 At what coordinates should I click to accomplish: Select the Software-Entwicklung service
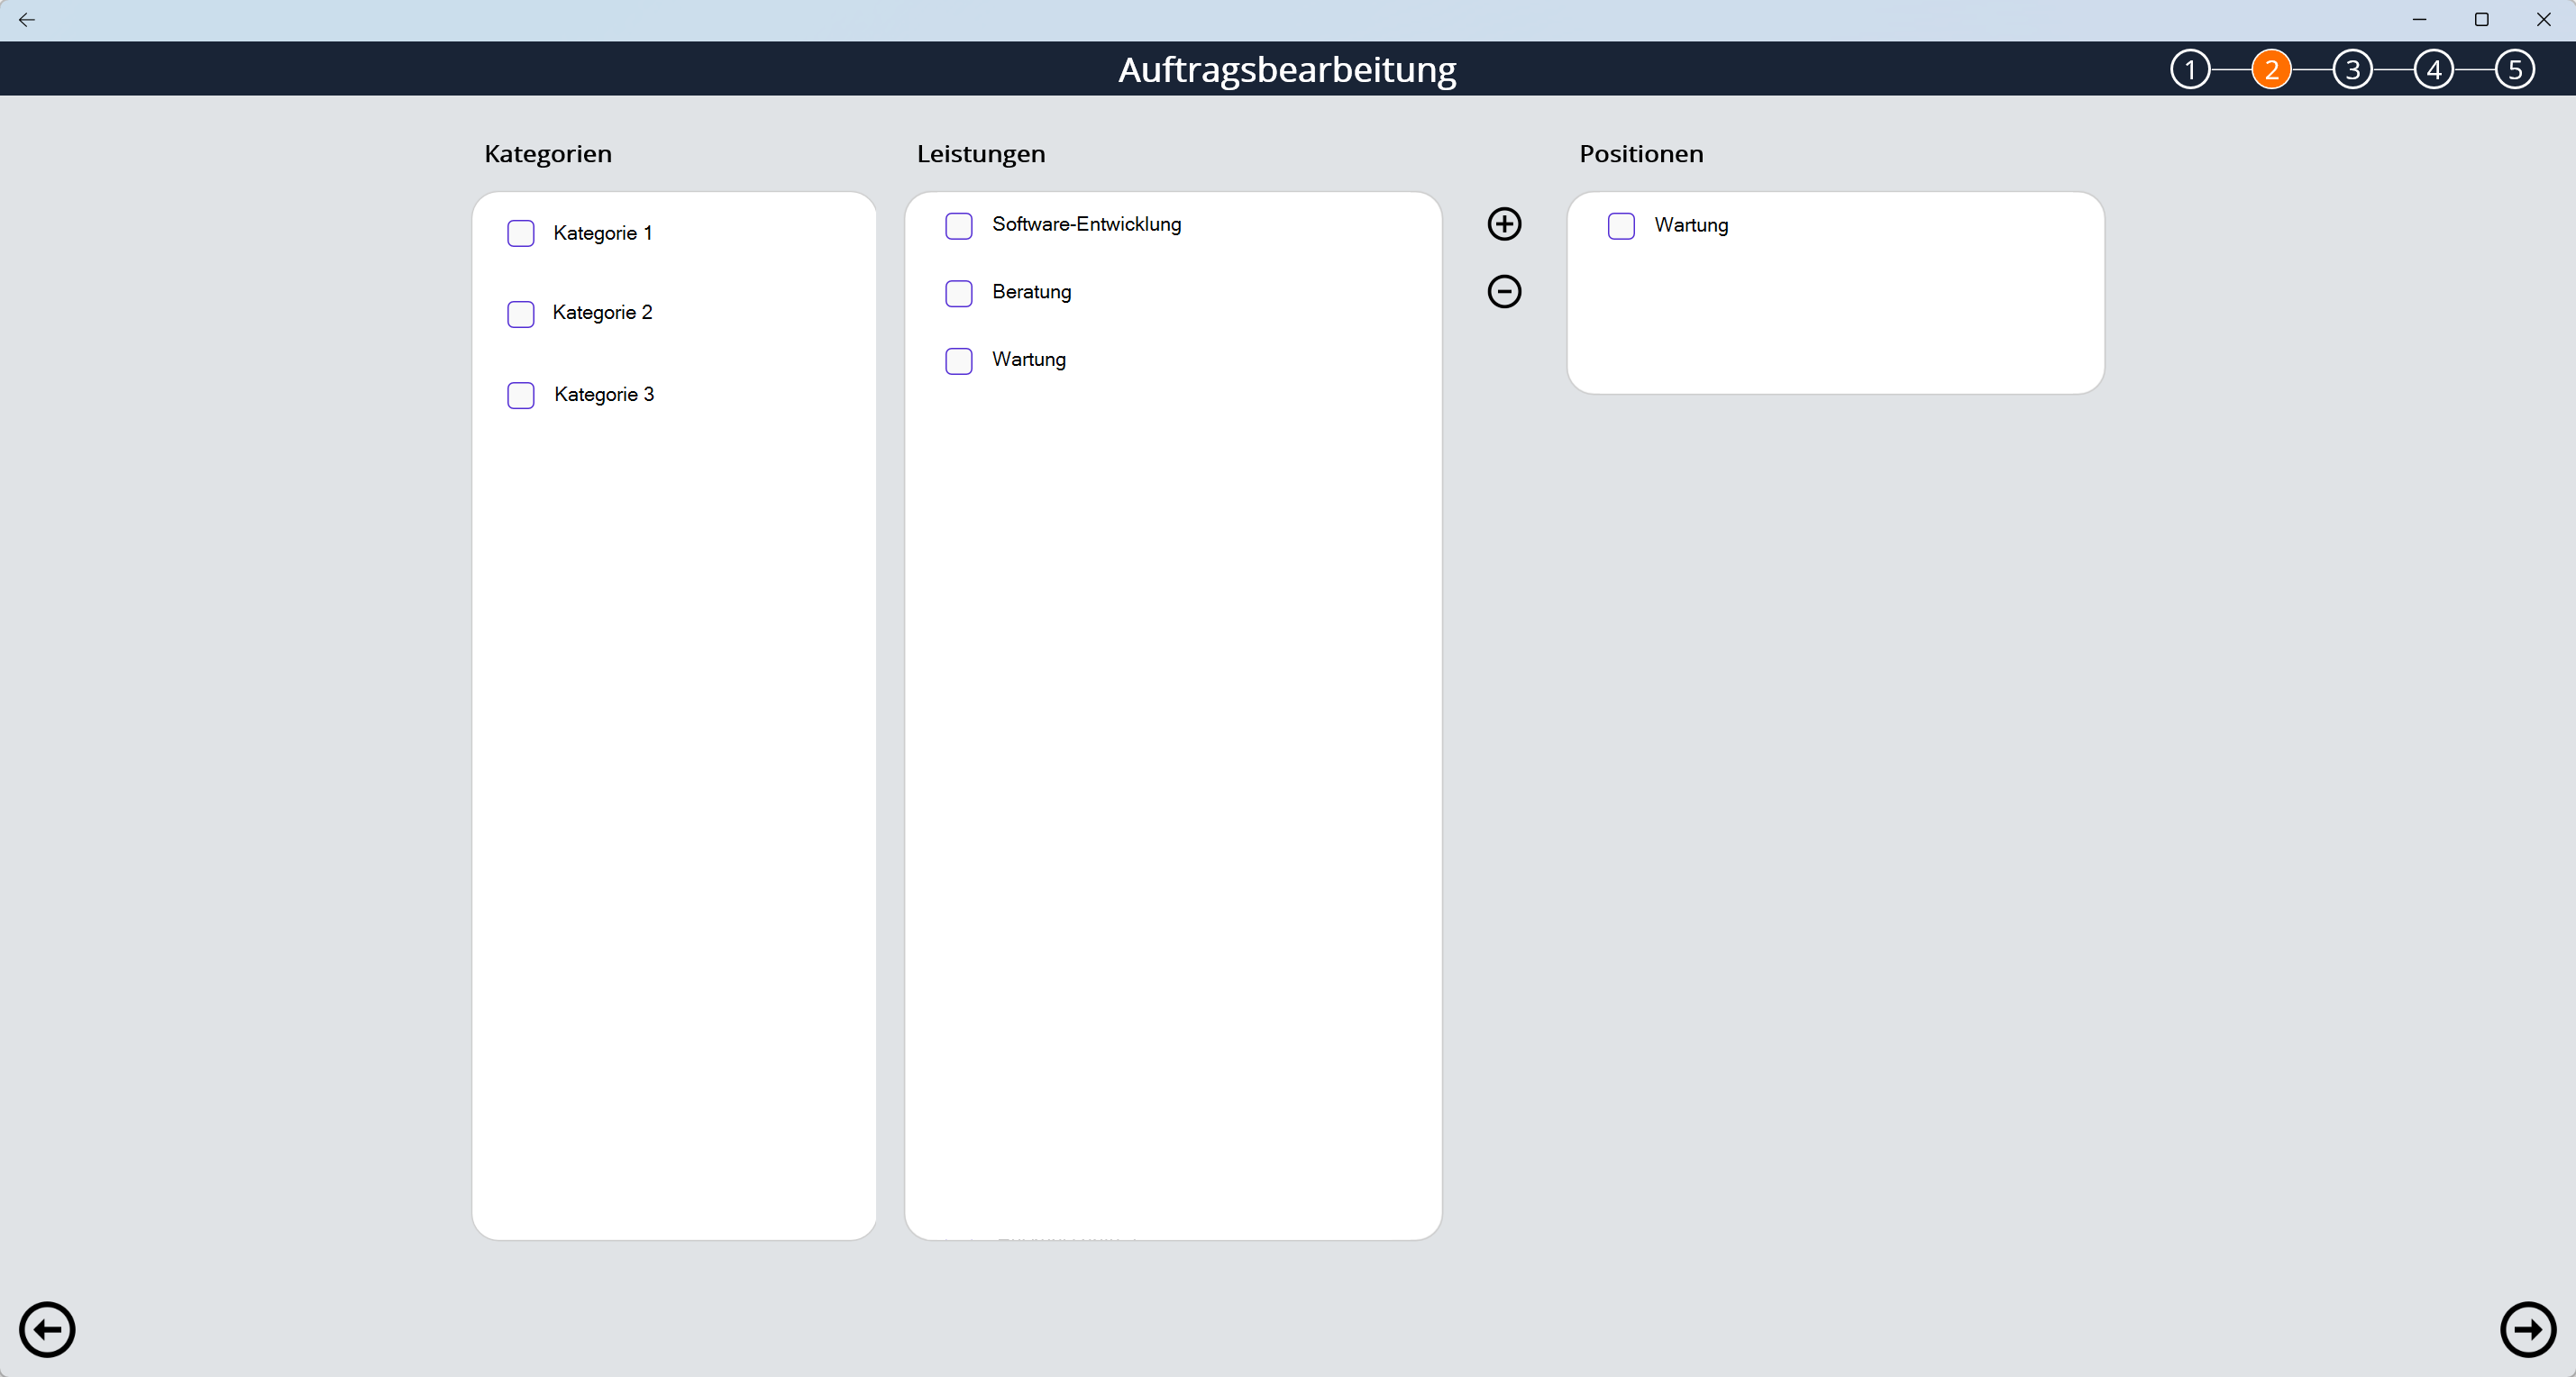tap(958, 226)
